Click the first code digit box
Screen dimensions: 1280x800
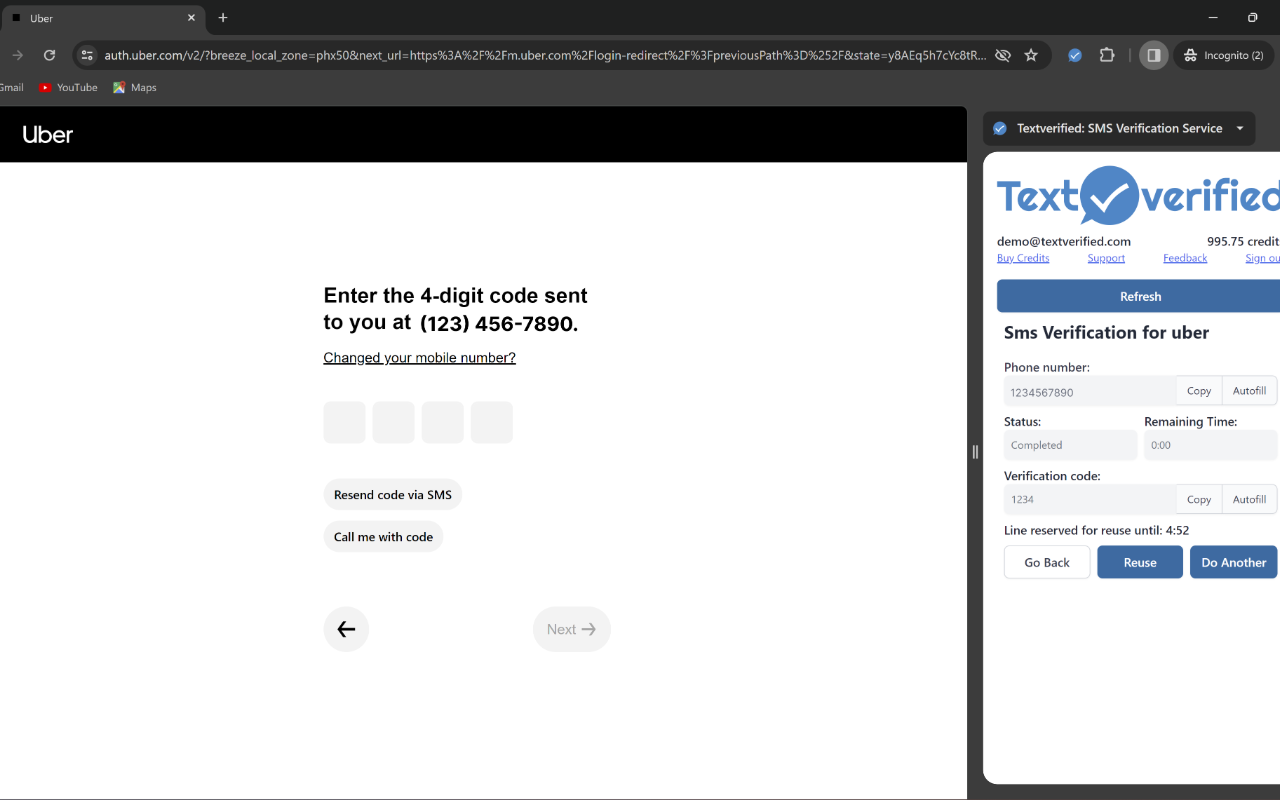pyautogui.click(x=344, y=422)
